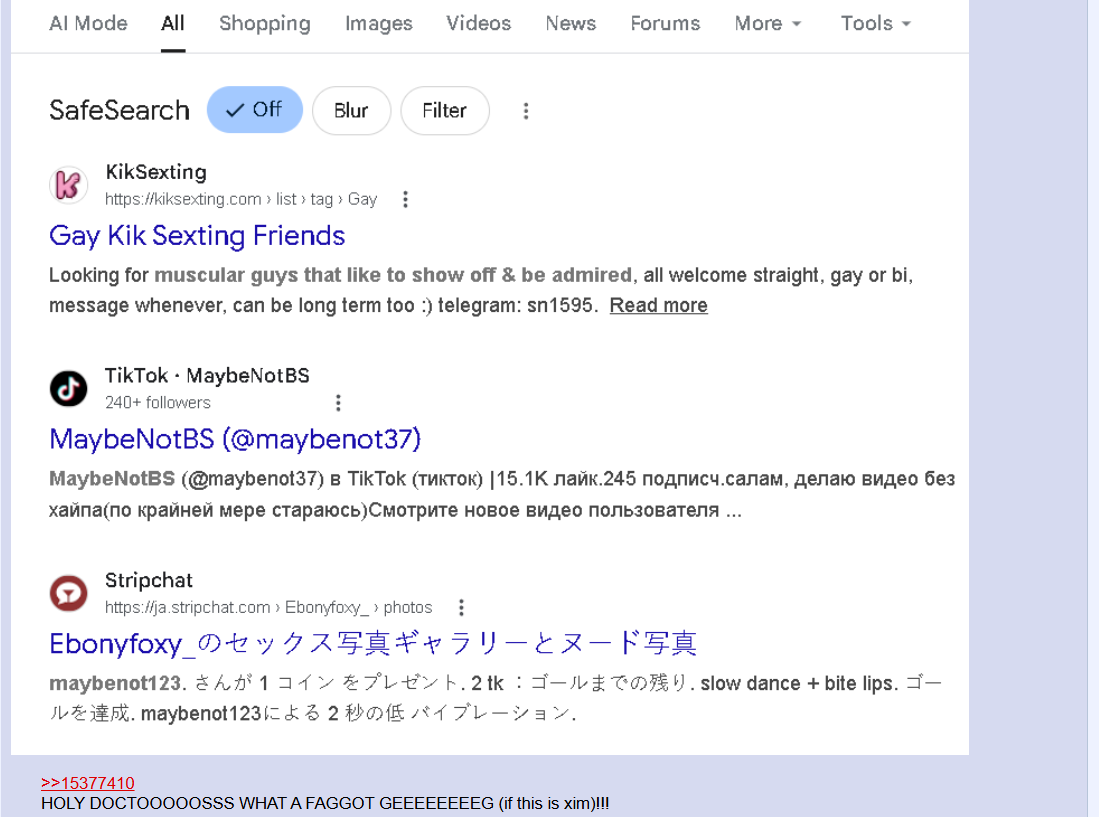Expand the More search categories dropdown
The width and height of the screenshot is (1099, 817).
(x=767, y=23)
